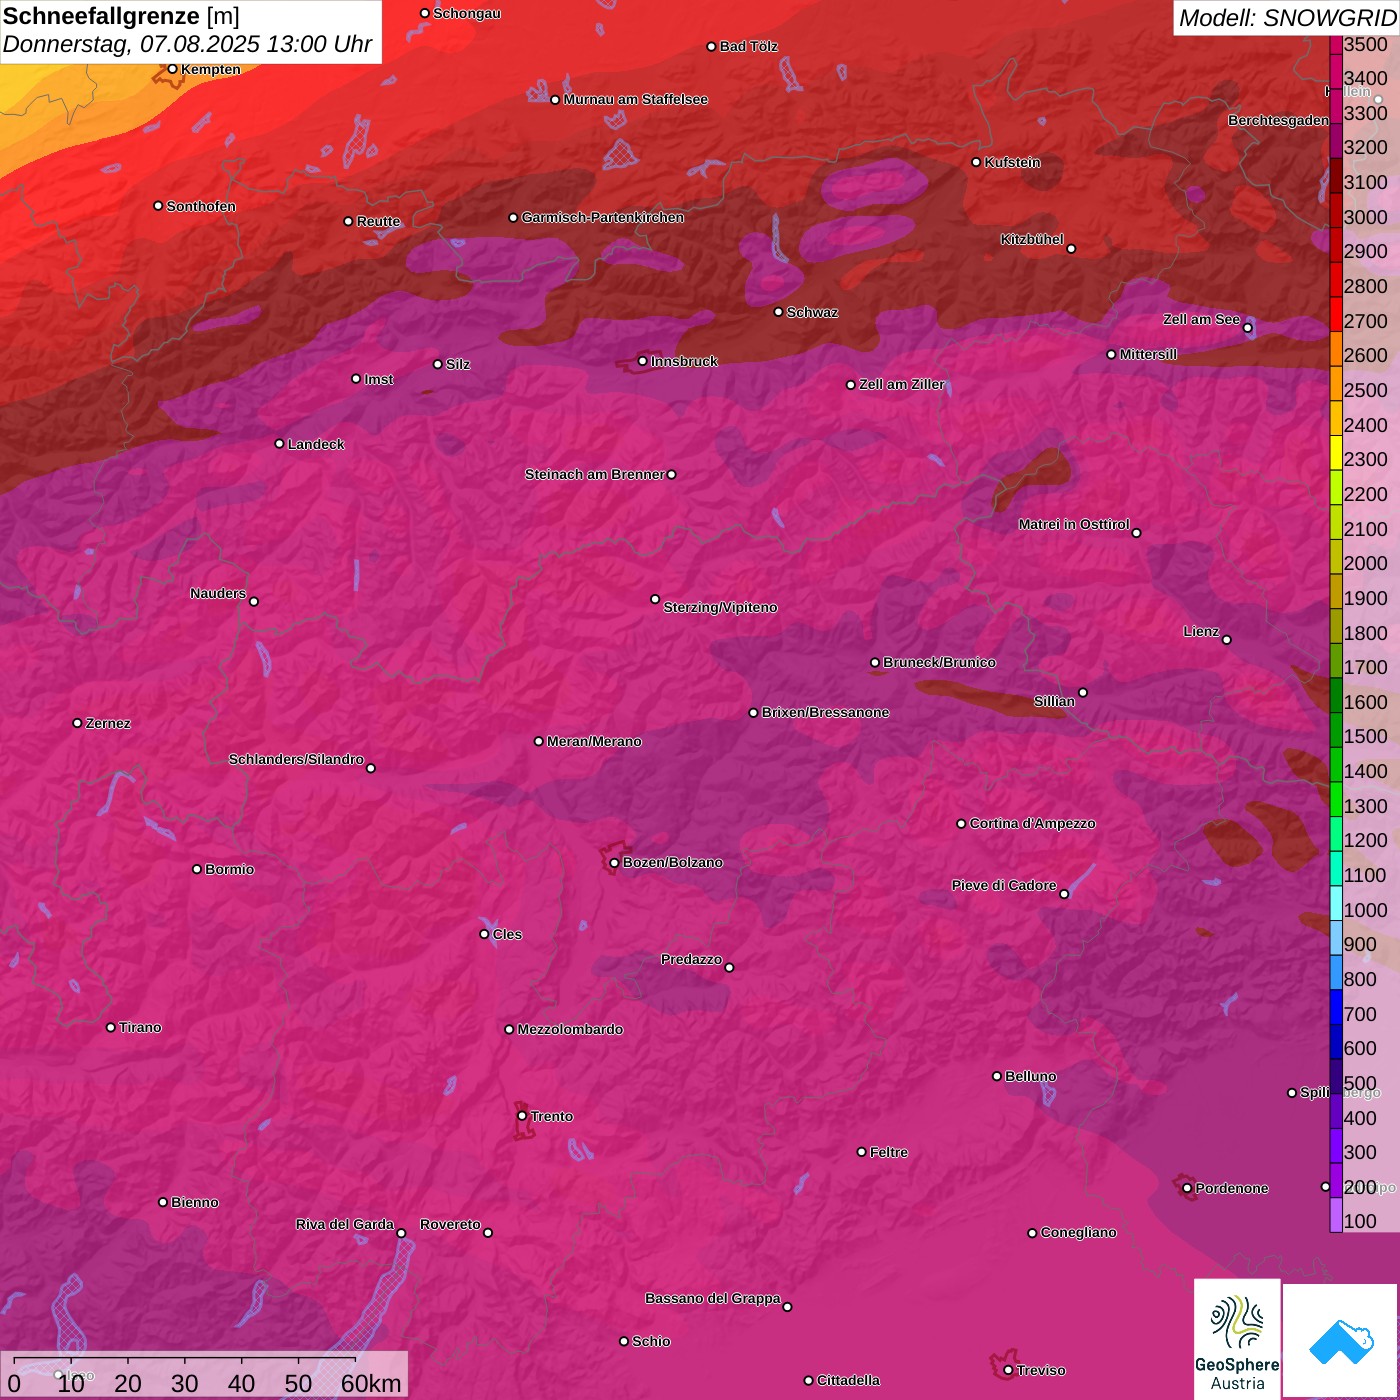This screenshot has height=1400, width=1400.
Task: Click the Kitzbühel label
Action: click(x=1032, y=239)
